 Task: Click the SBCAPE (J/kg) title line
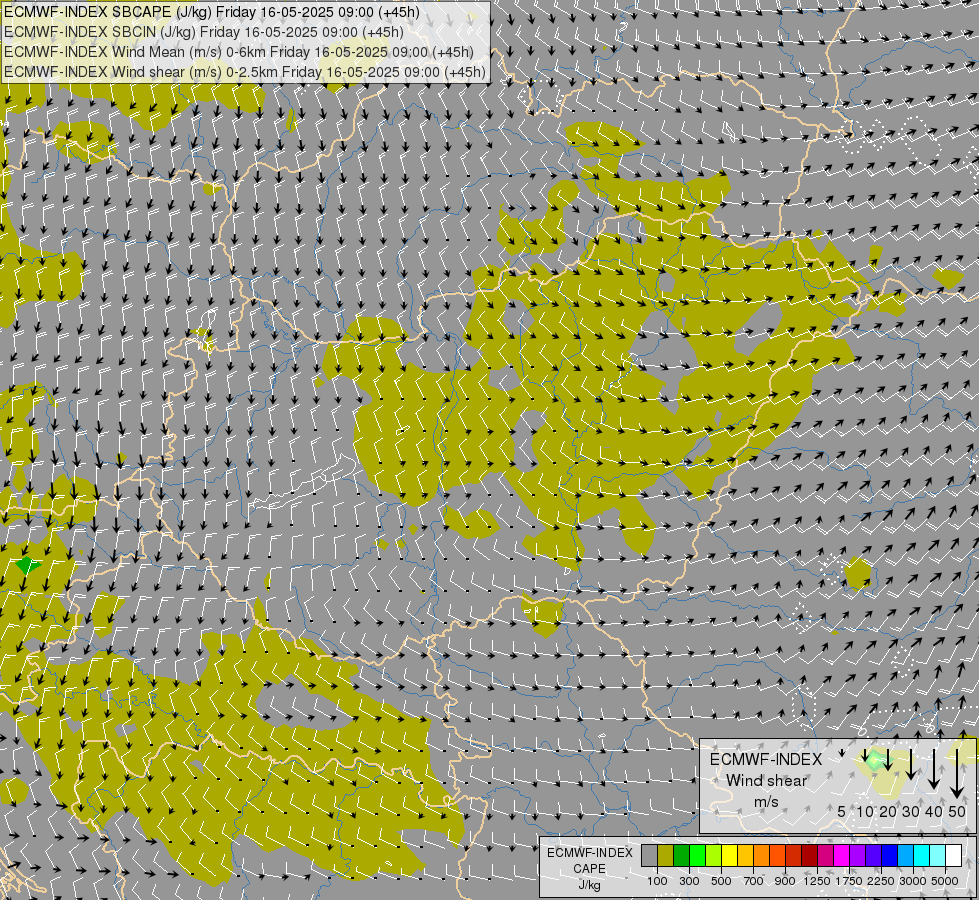pos(212,12)
